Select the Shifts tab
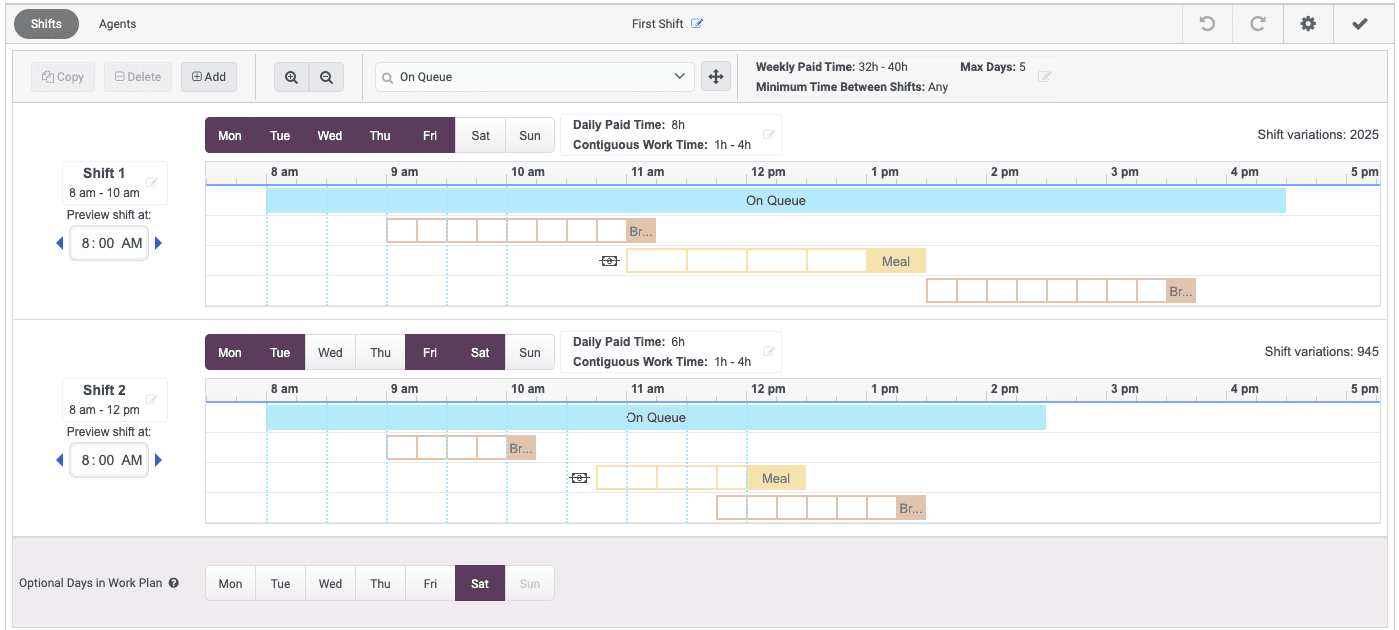Image resolution: width=1399 pixels, height=630 pixels. pos(46,23)
